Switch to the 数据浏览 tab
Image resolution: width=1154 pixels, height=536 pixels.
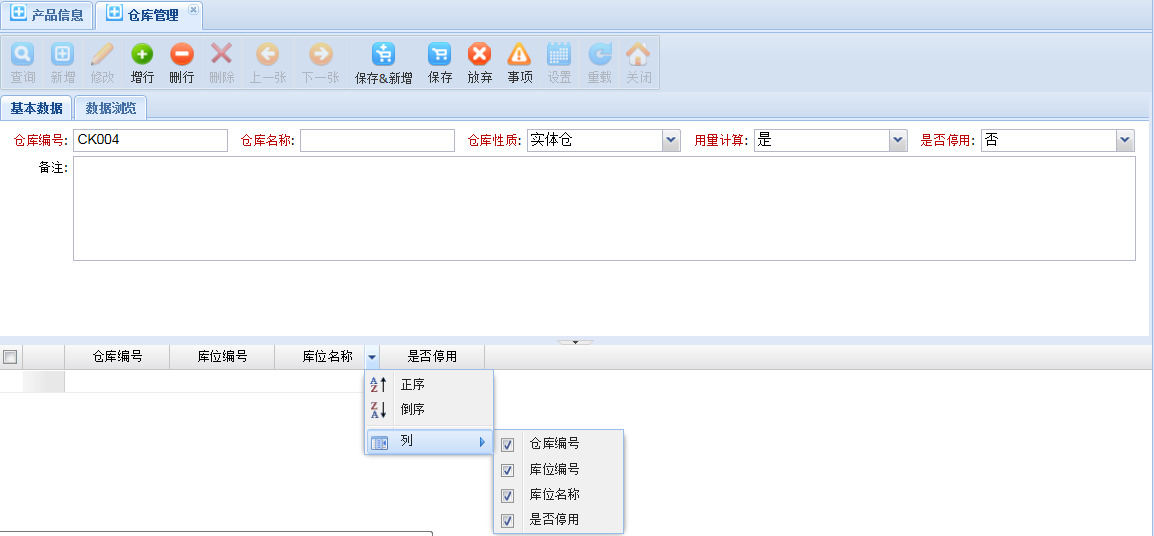(x=110, y=108)
